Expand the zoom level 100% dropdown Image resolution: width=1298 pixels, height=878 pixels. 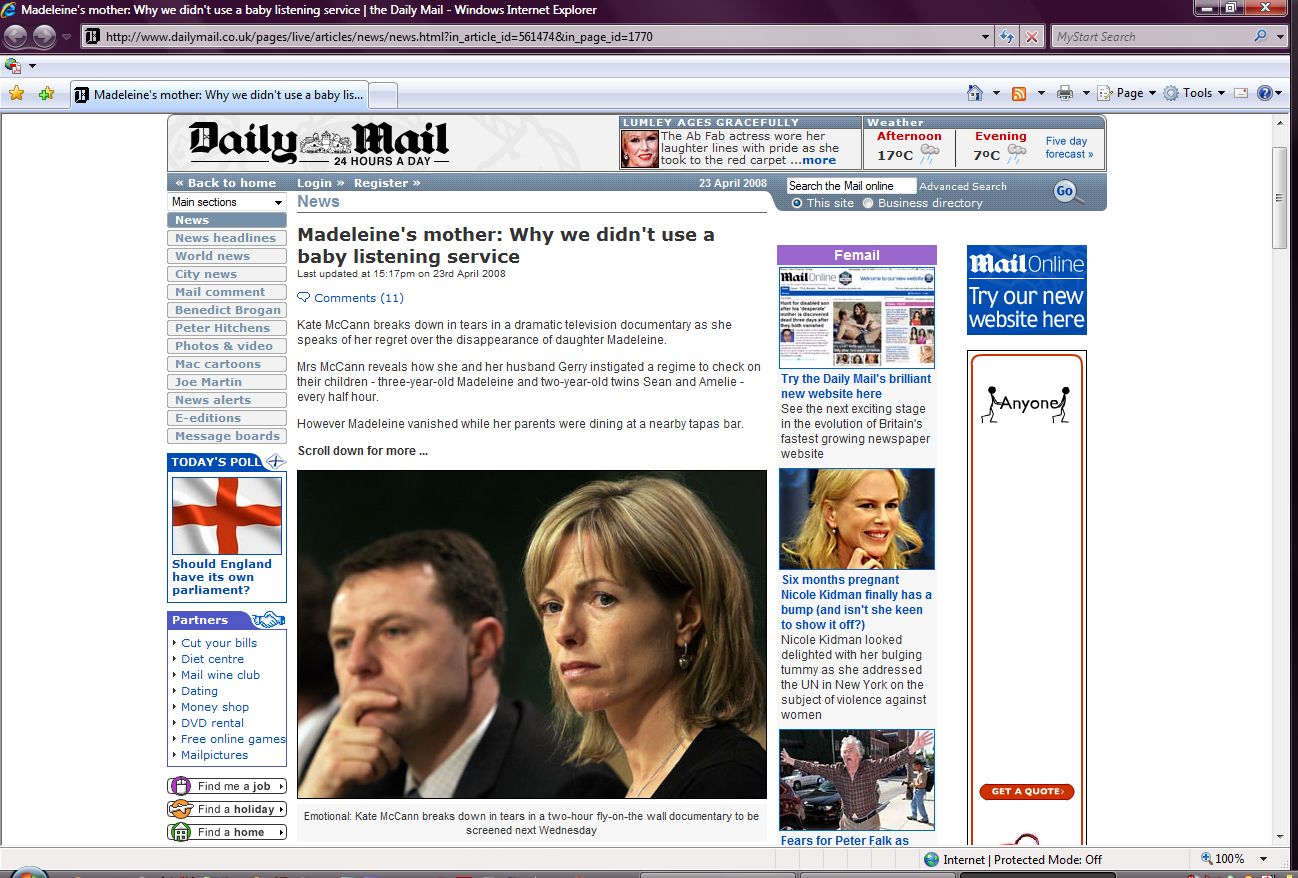pyautogui.click(x=1263, y=859)
